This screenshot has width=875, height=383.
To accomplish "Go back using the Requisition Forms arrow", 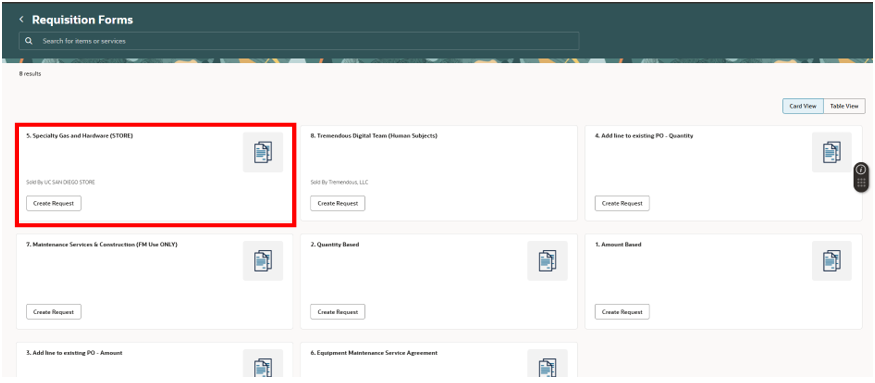I will [21, 20].
